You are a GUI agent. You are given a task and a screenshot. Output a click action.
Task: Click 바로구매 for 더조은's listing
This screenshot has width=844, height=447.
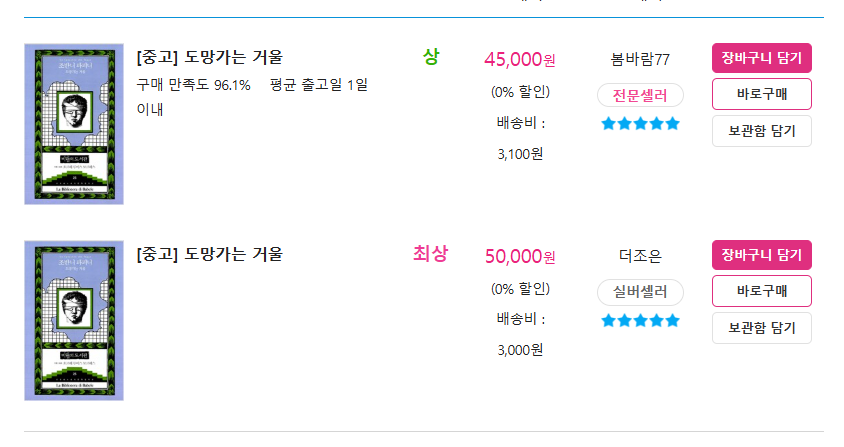coord(762,291)
